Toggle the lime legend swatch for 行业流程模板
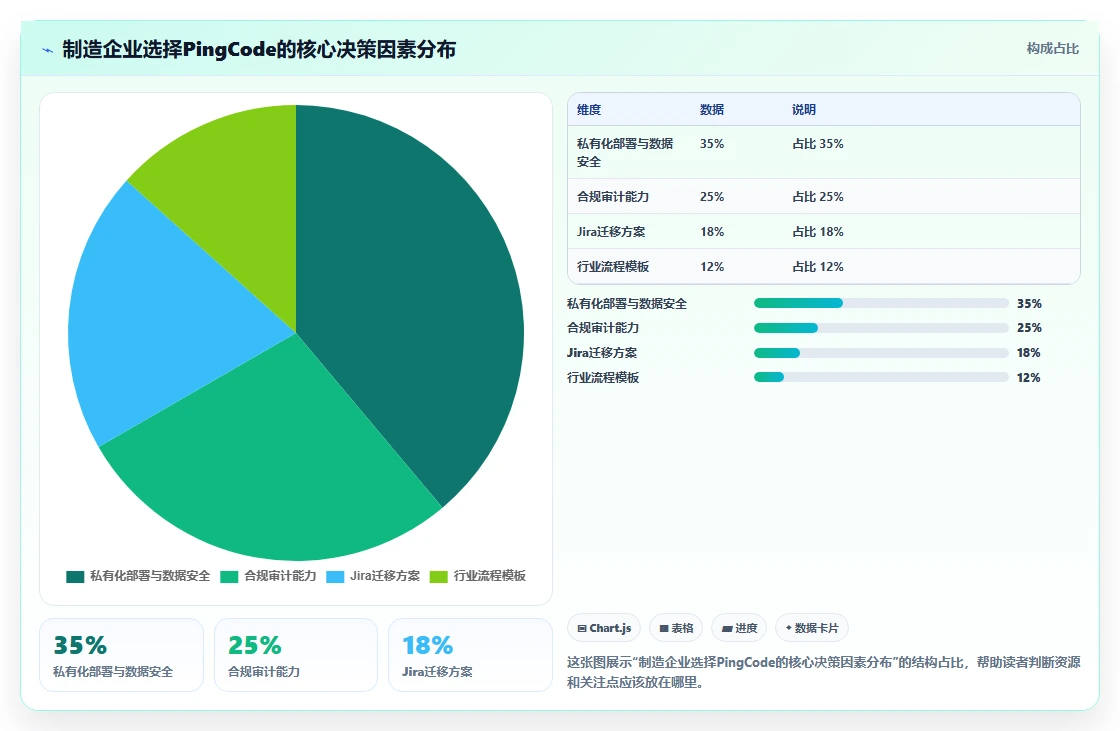The width and height of the screenshot is (1120, 731). (439, 577)
